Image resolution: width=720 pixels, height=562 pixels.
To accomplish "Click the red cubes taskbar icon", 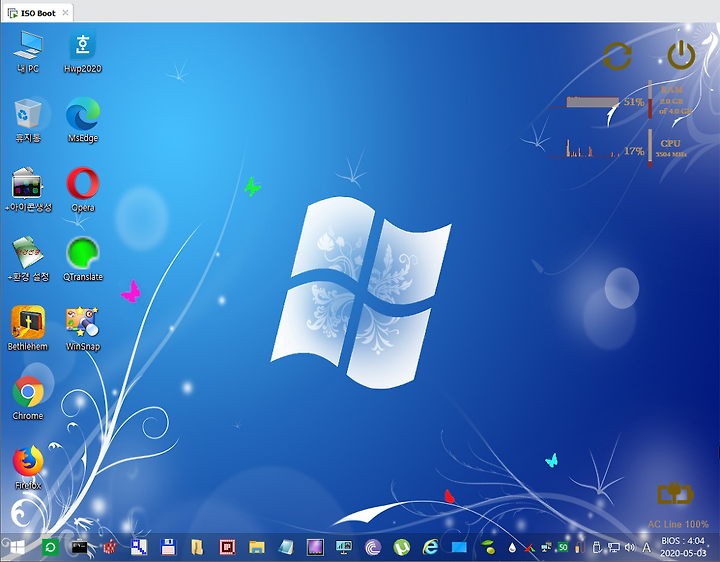I will (110, 547).
